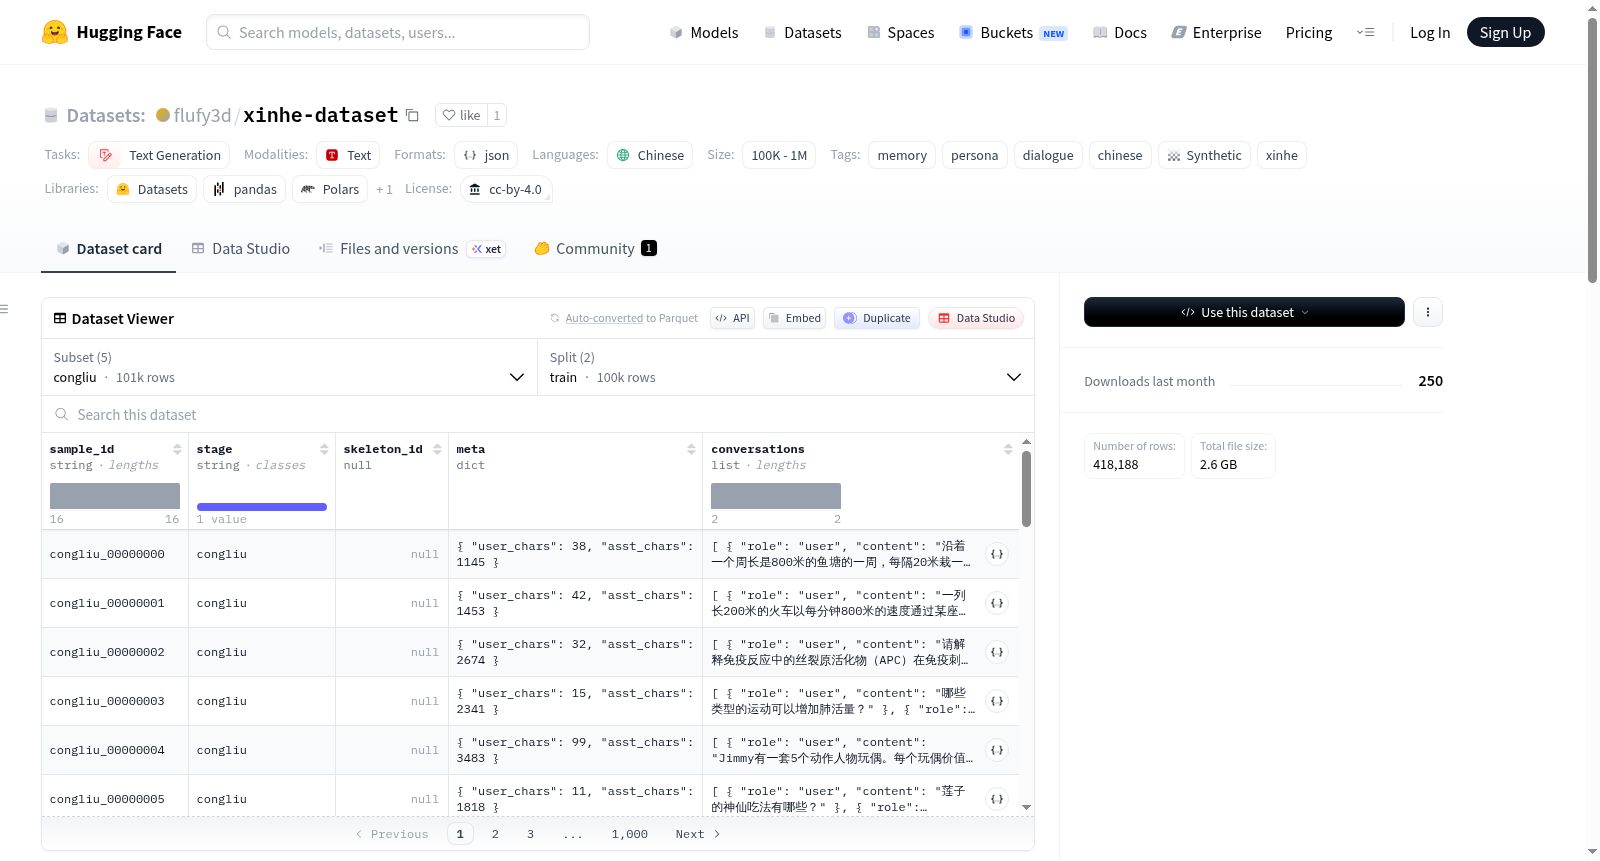The width and height of the screenshot is (1600, 861).
Task: Open Docs in top navigation
Action: [1120, 32]
